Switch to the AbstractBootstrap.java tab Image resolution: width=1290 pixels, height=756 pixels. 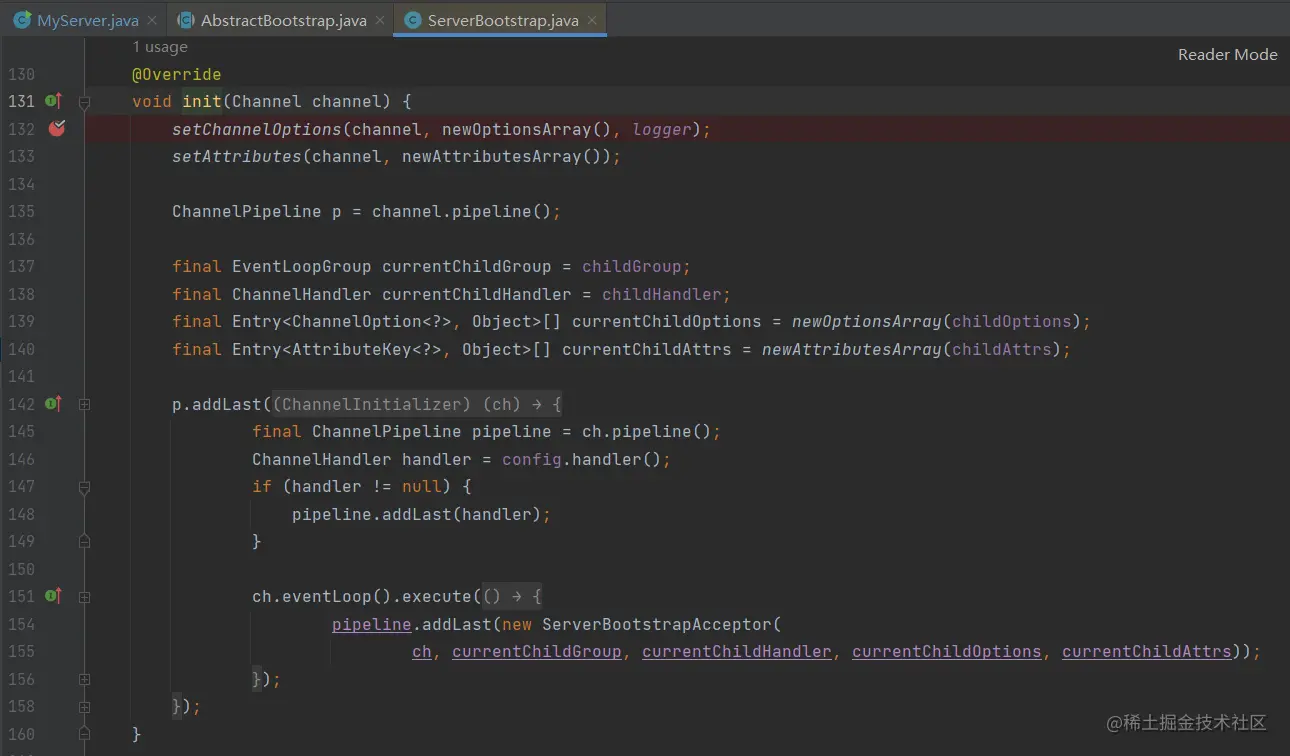pyautogui.click(x=283, y=20)
